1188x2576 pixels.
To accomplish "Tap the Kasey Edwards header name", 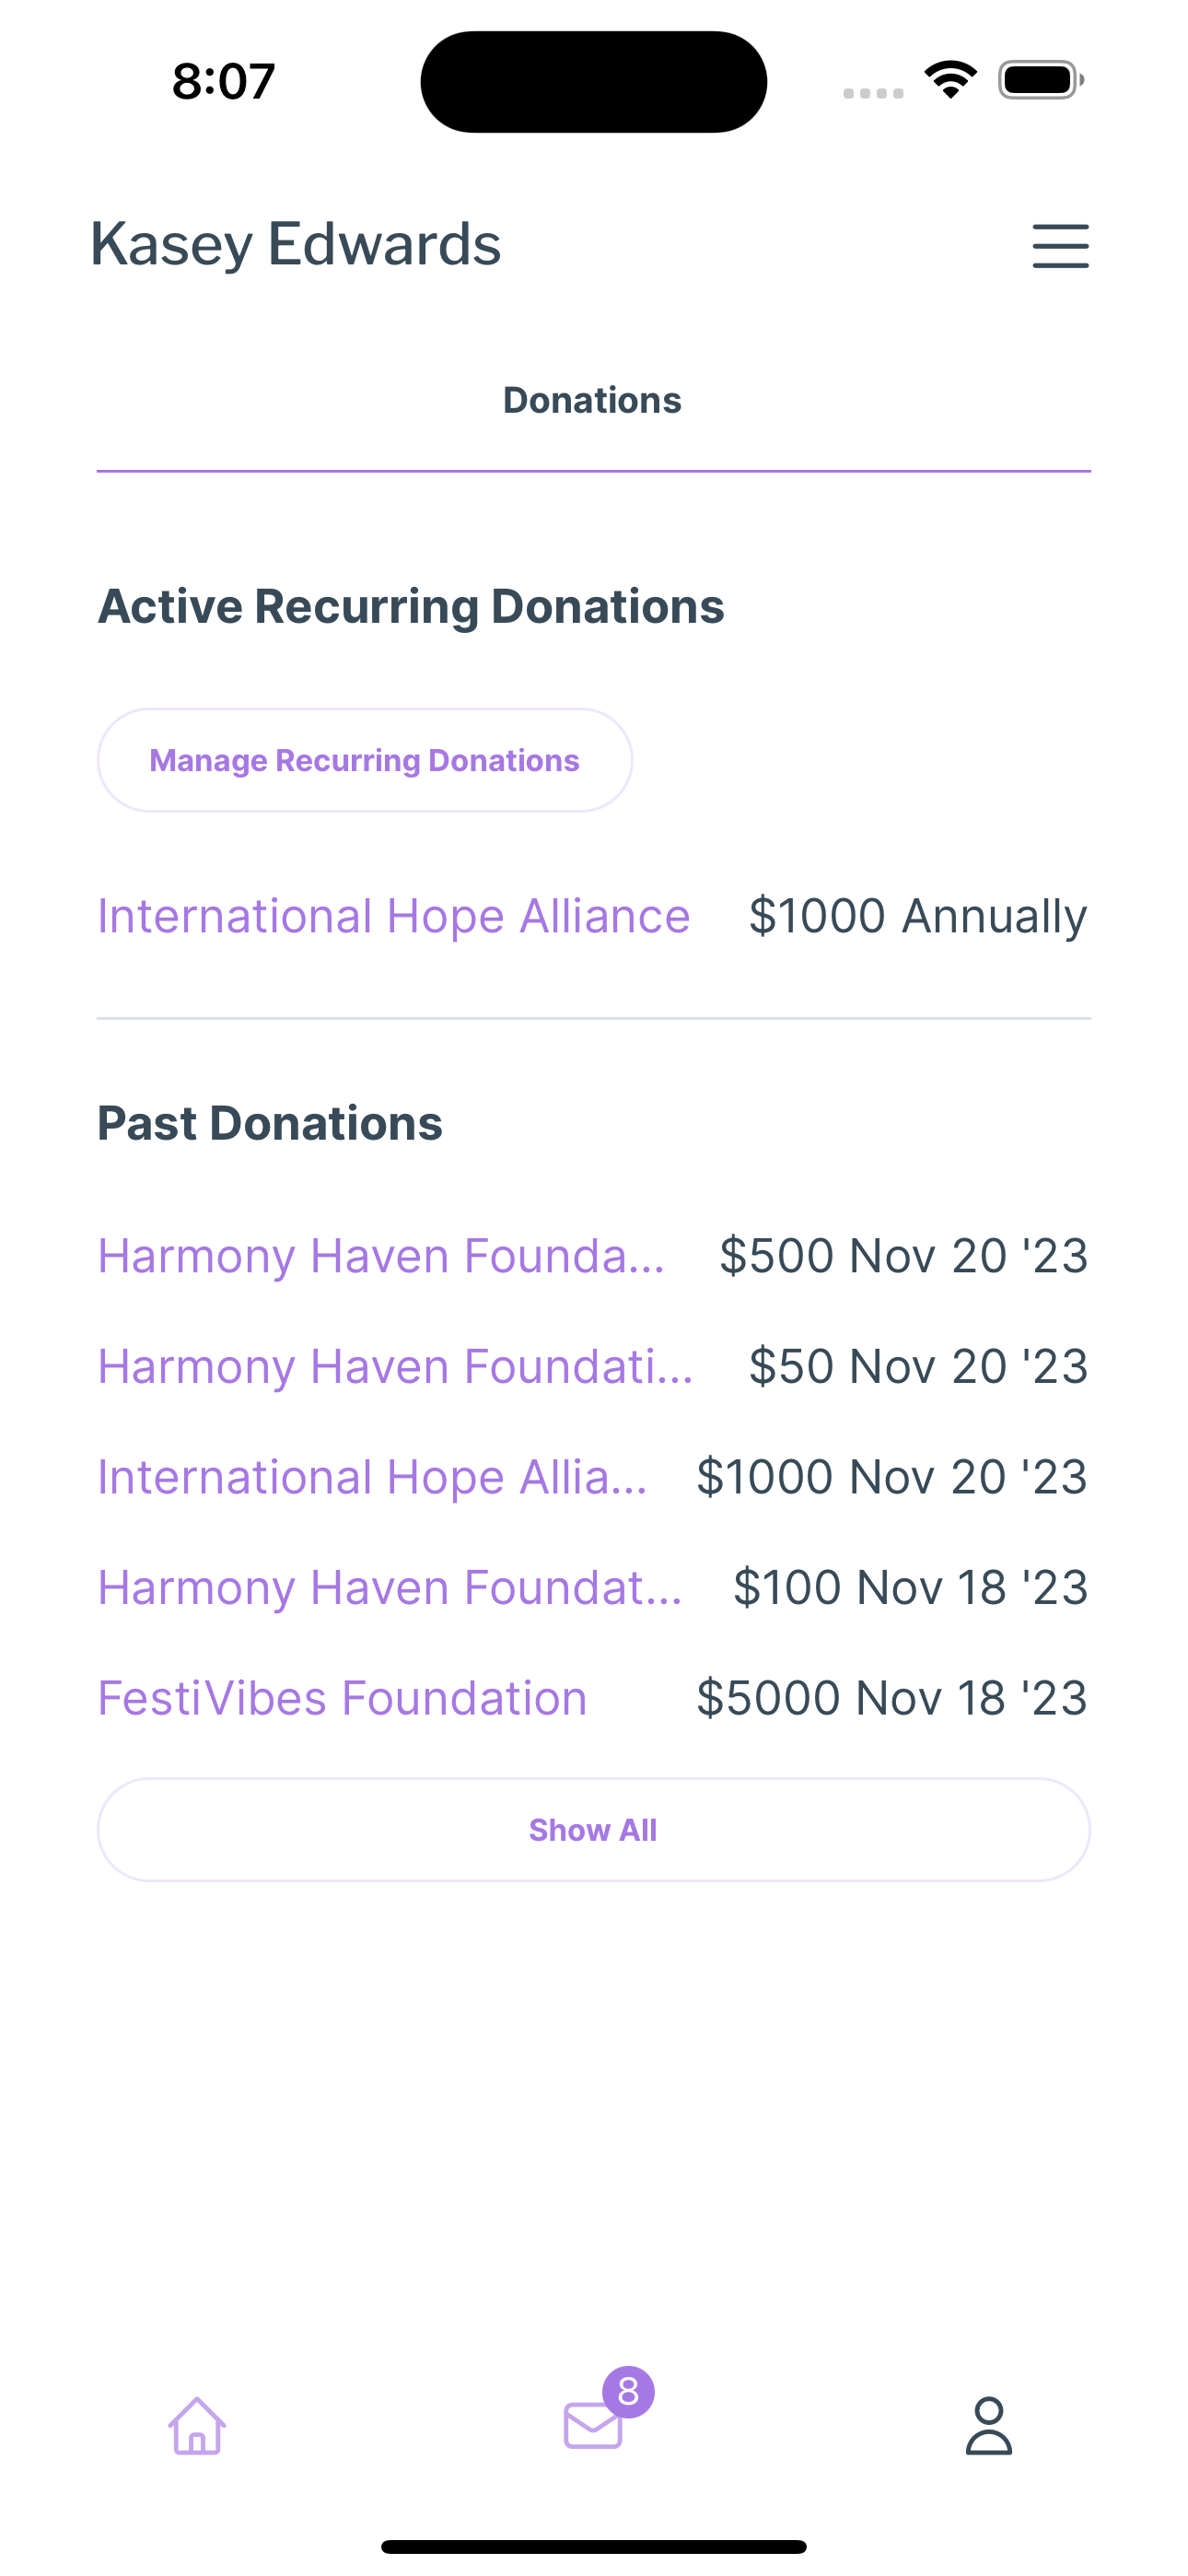I will (296, 244).
